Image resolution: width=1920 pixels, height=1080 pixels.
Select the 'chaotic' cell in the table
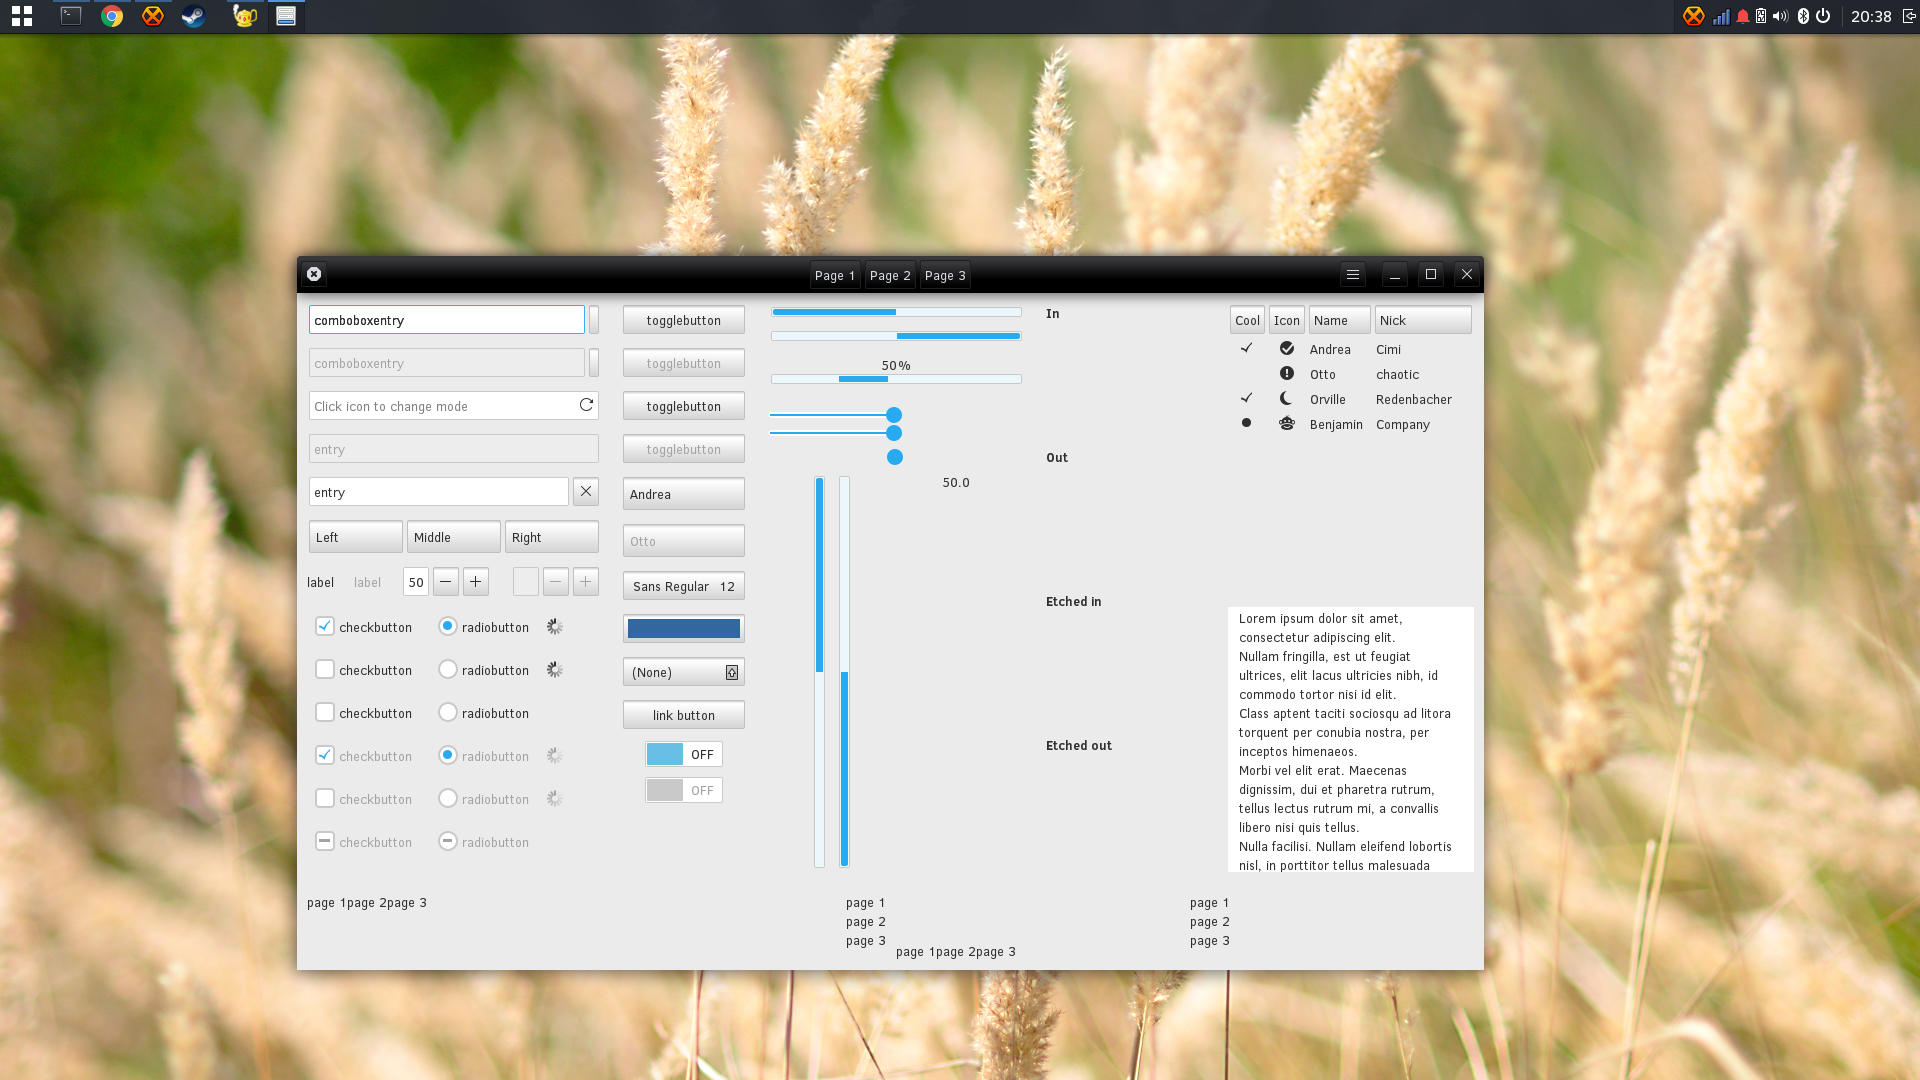coord(1397,374)
